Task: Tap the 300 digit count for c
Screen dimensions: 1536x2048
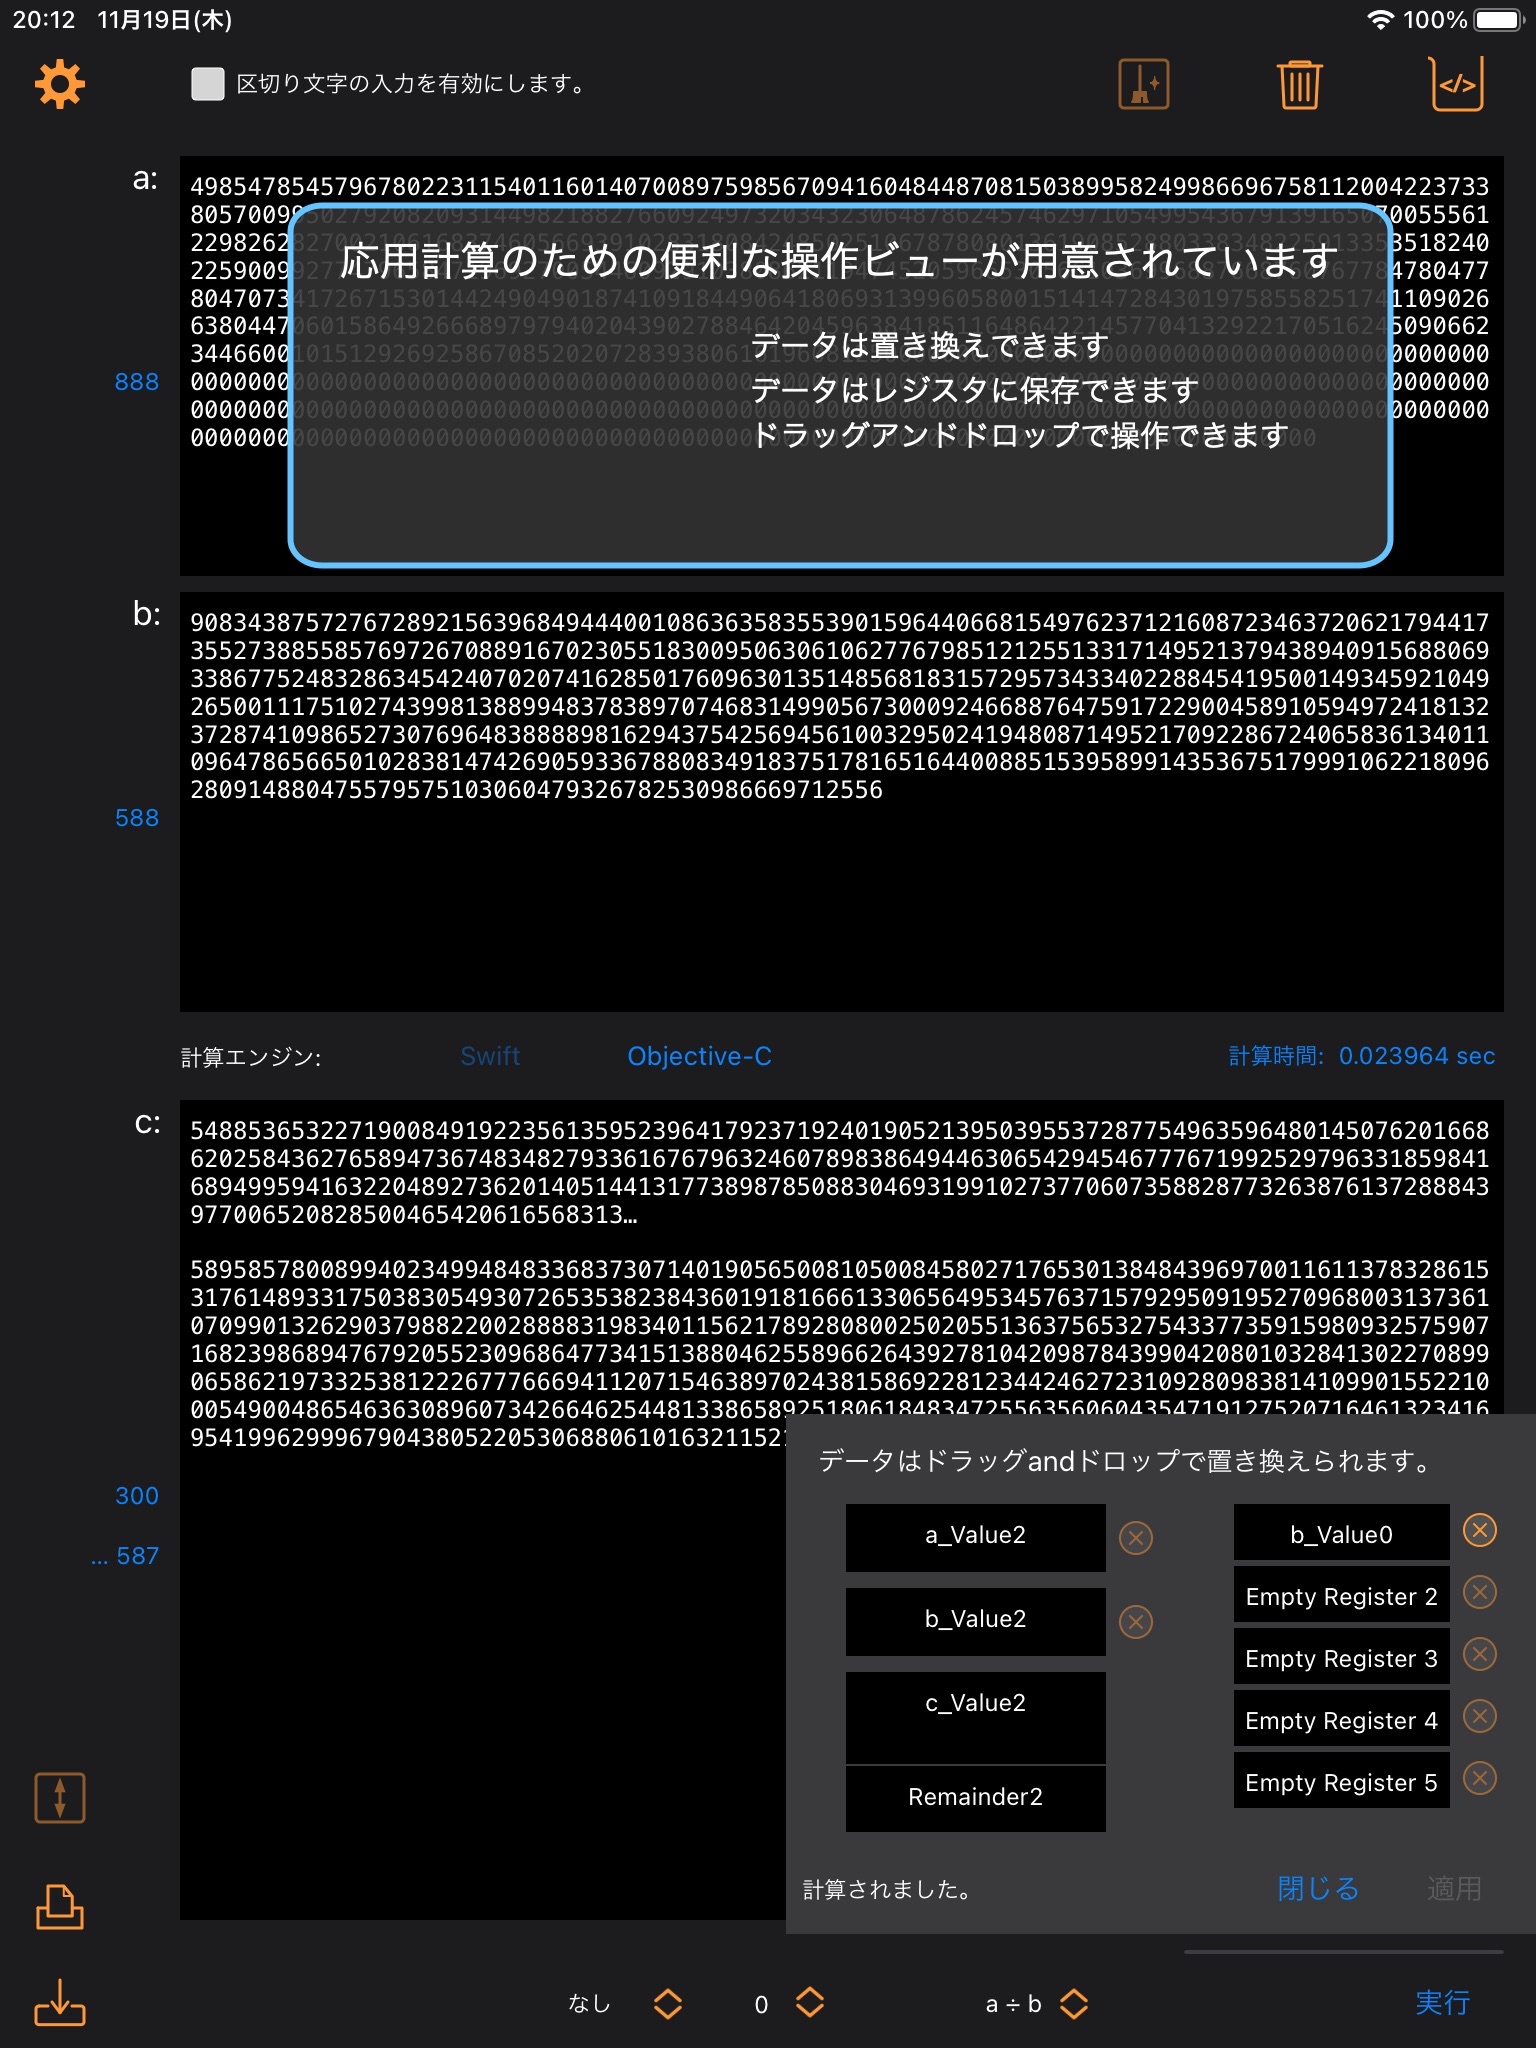Action: pos(136,1496)
